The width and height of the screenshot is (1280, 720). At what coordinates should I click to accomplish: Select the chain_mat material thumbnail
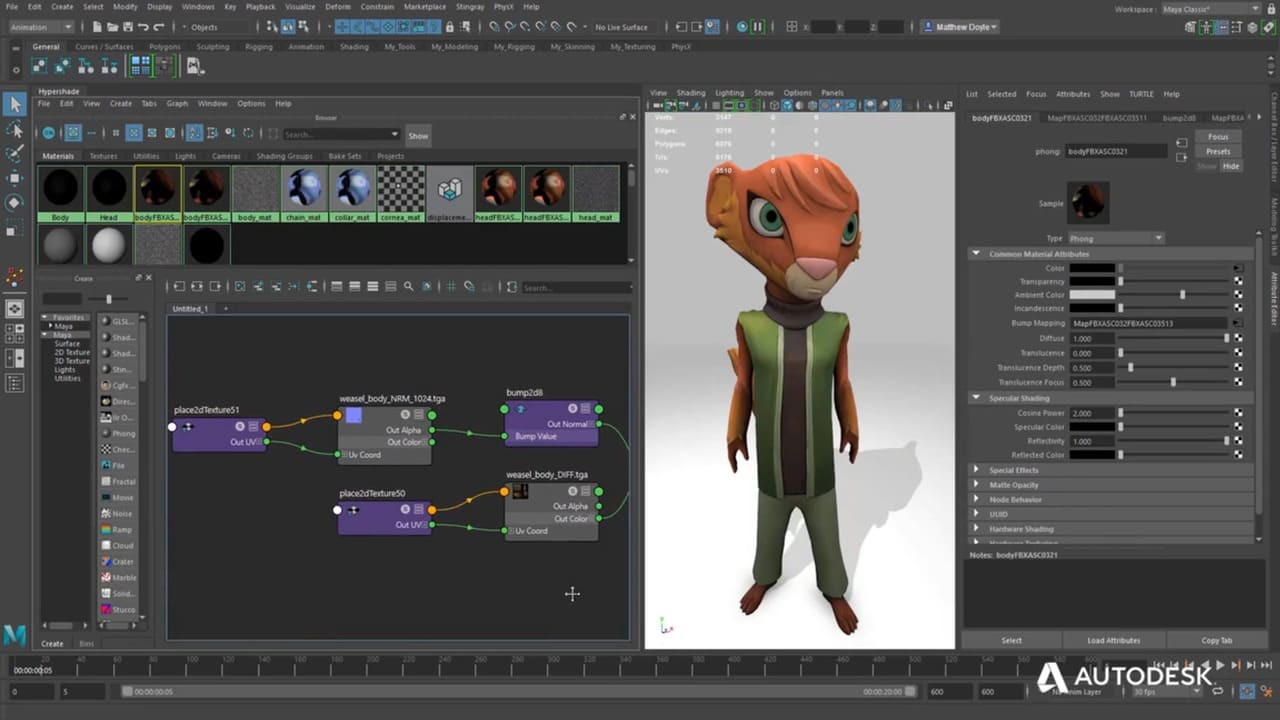[x=303, y=193]
